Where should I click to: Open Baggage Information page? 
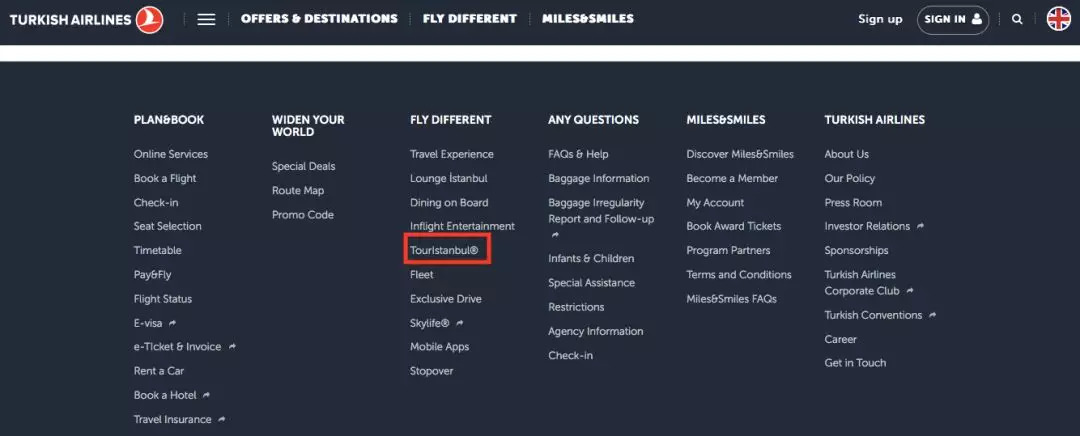point(598,178)
